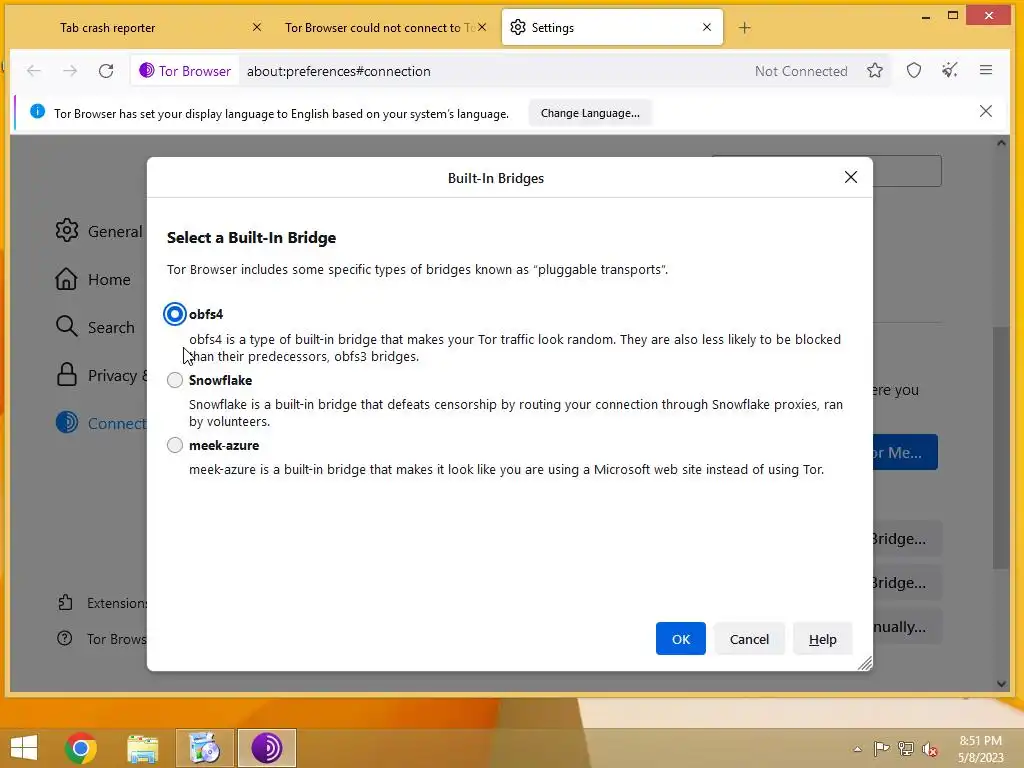
Task: Switch to Tor Browser could not connect tab
Action: (x=379, y=27)
